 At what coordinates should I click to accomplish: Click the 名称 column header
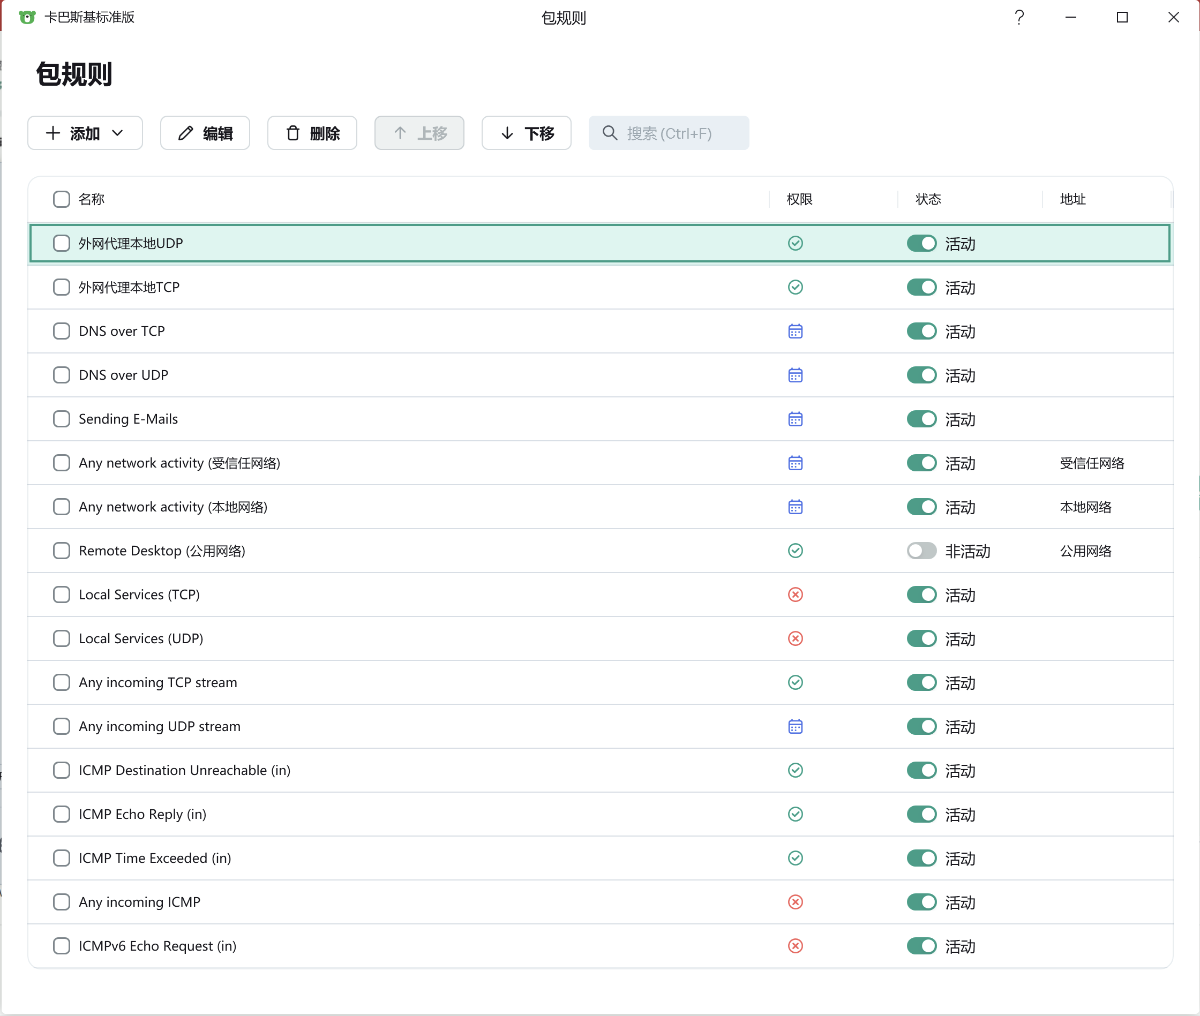92,199
